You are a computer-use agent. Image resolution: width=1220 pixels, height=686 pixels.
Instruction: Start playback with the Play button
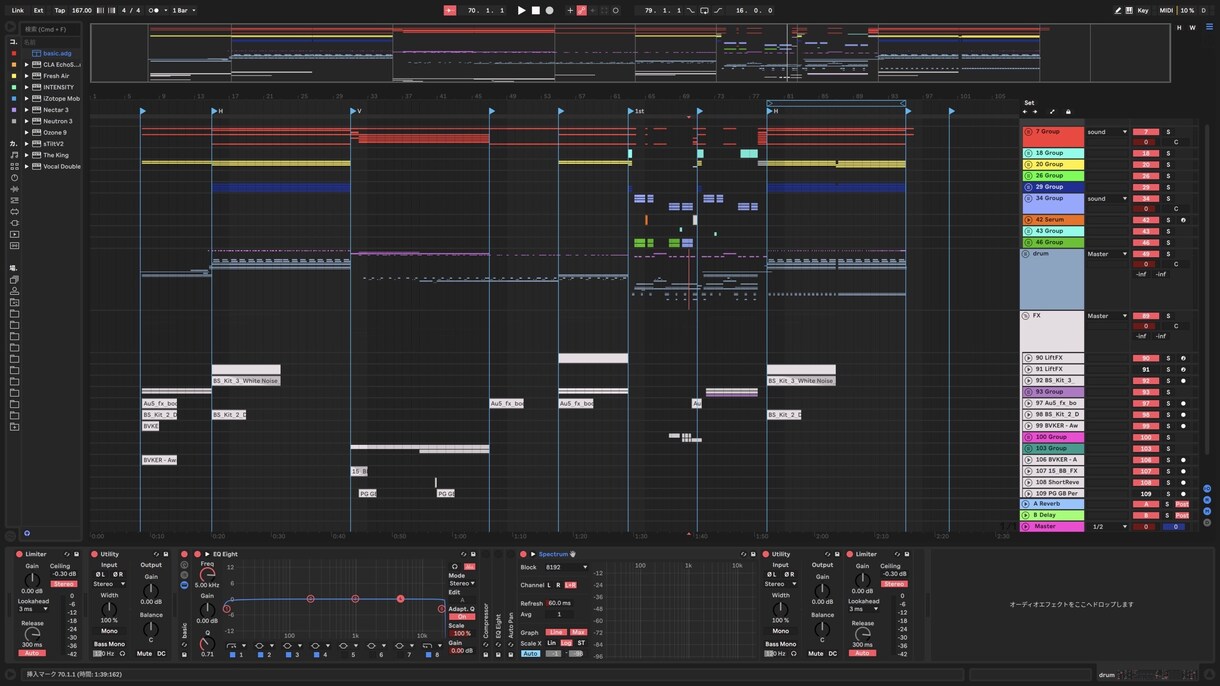tap(521, 10)
